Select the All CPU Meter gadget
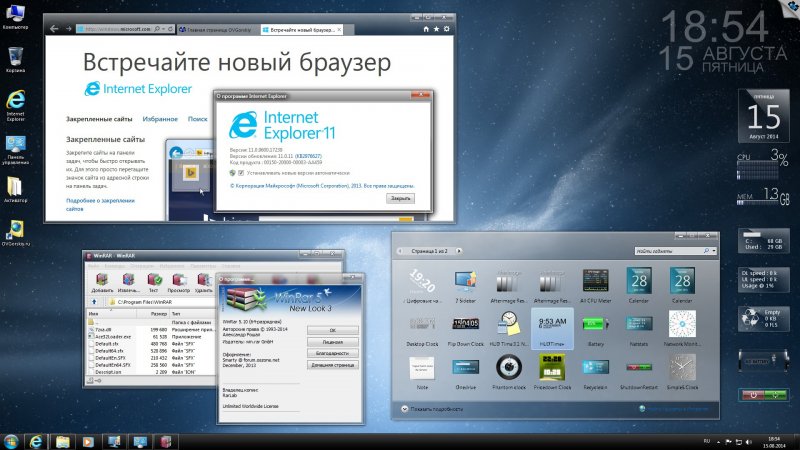This screenshot has width=800, height=450. [595, 286]
